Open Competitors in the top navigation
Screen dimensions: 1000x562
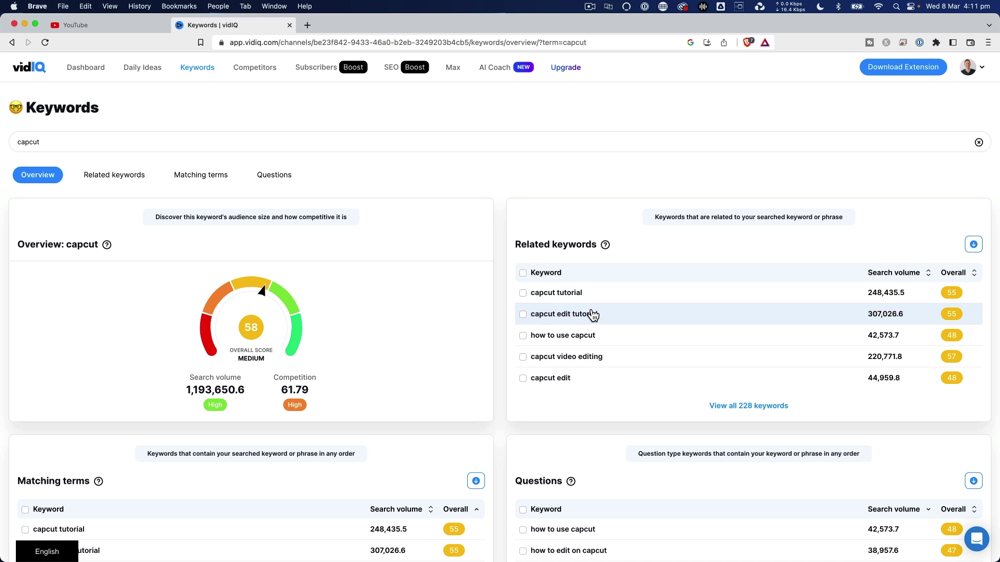pos(254,67)
